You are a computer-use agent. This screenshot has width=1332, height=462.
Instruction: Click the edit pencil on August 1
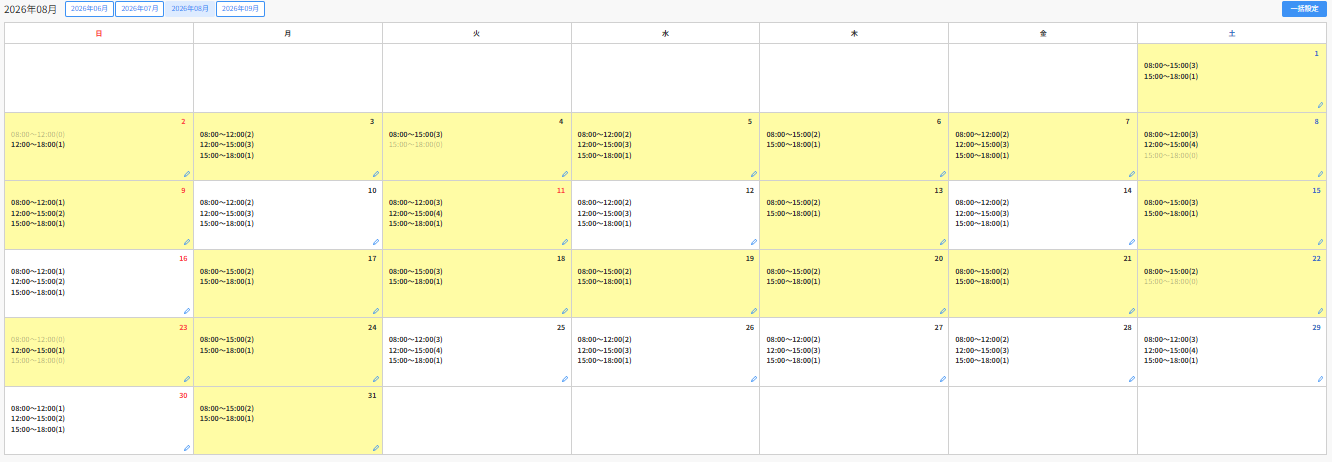click(x=1320, y=104)
